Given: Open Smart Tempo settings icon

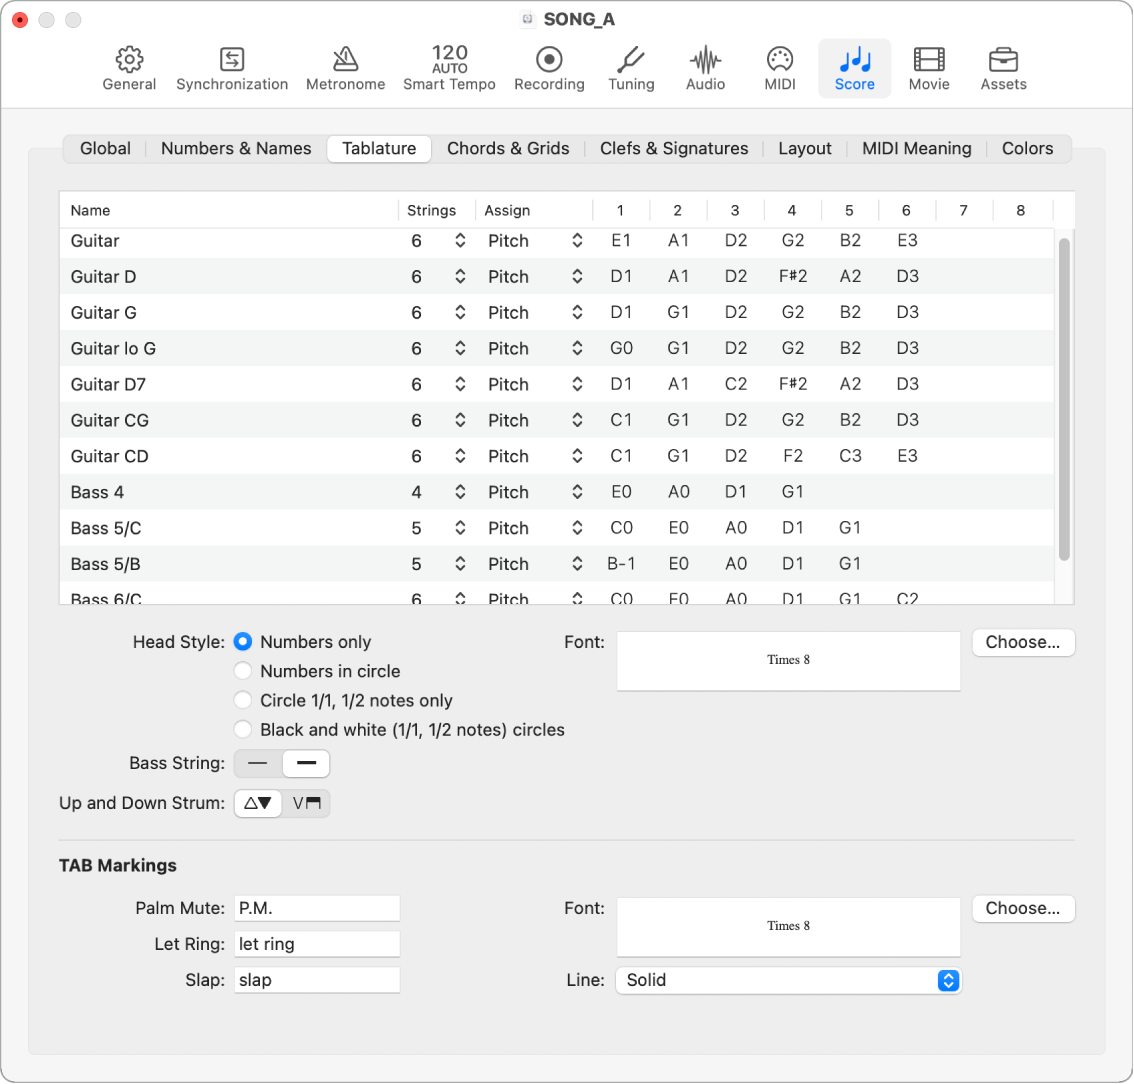Looking at the screenshot, I should [x=449, y=69].
